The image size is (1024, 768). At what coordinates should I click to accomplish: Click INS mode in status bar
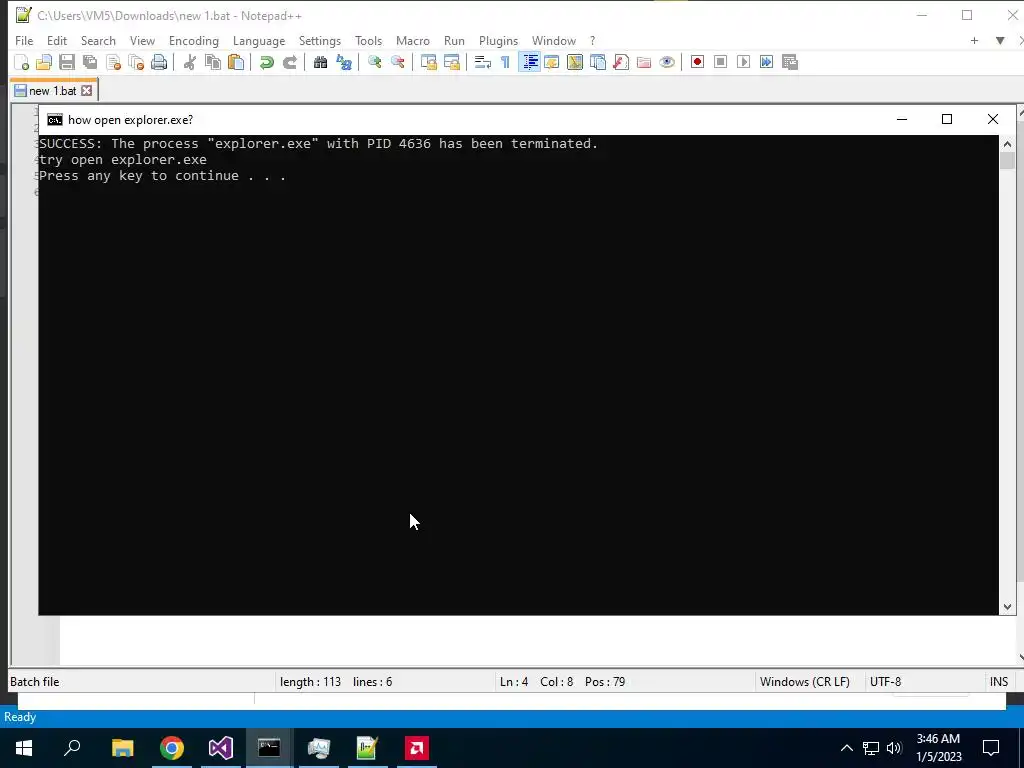[x=999, y=682]
